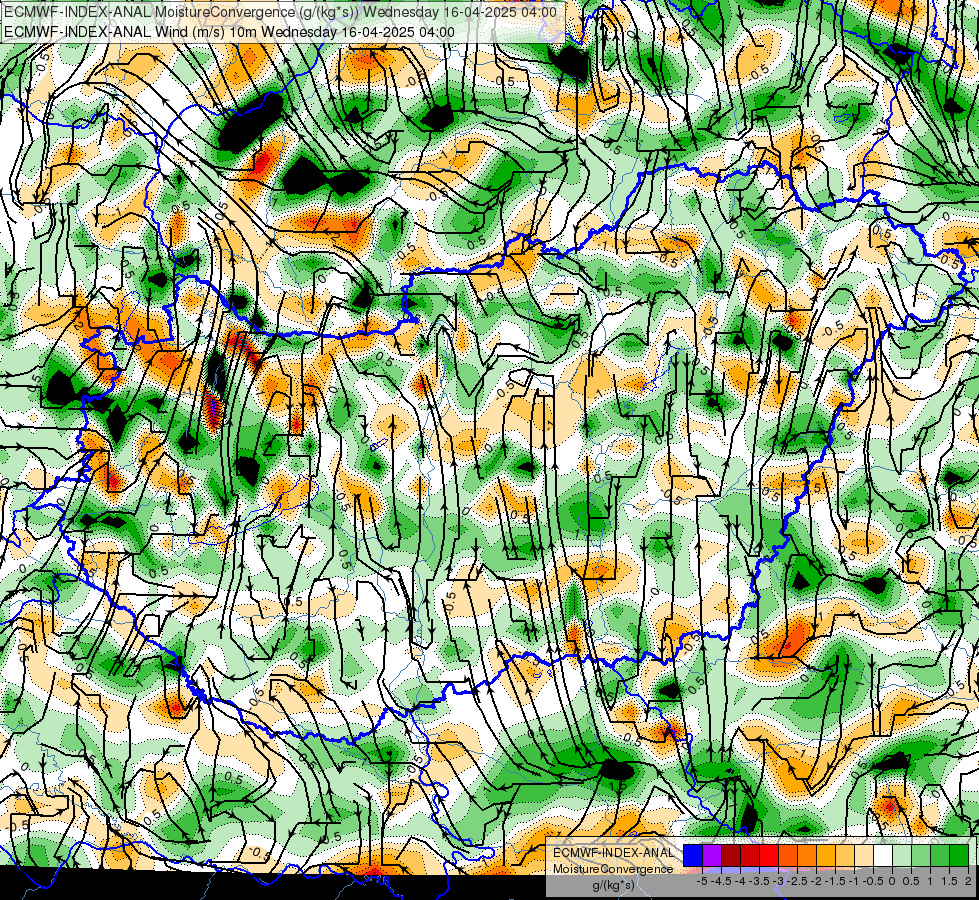Click the 'Wind (m/s) 10m' title line
Viewport: 979px width, 900px height.
click(x=229, y=32)
